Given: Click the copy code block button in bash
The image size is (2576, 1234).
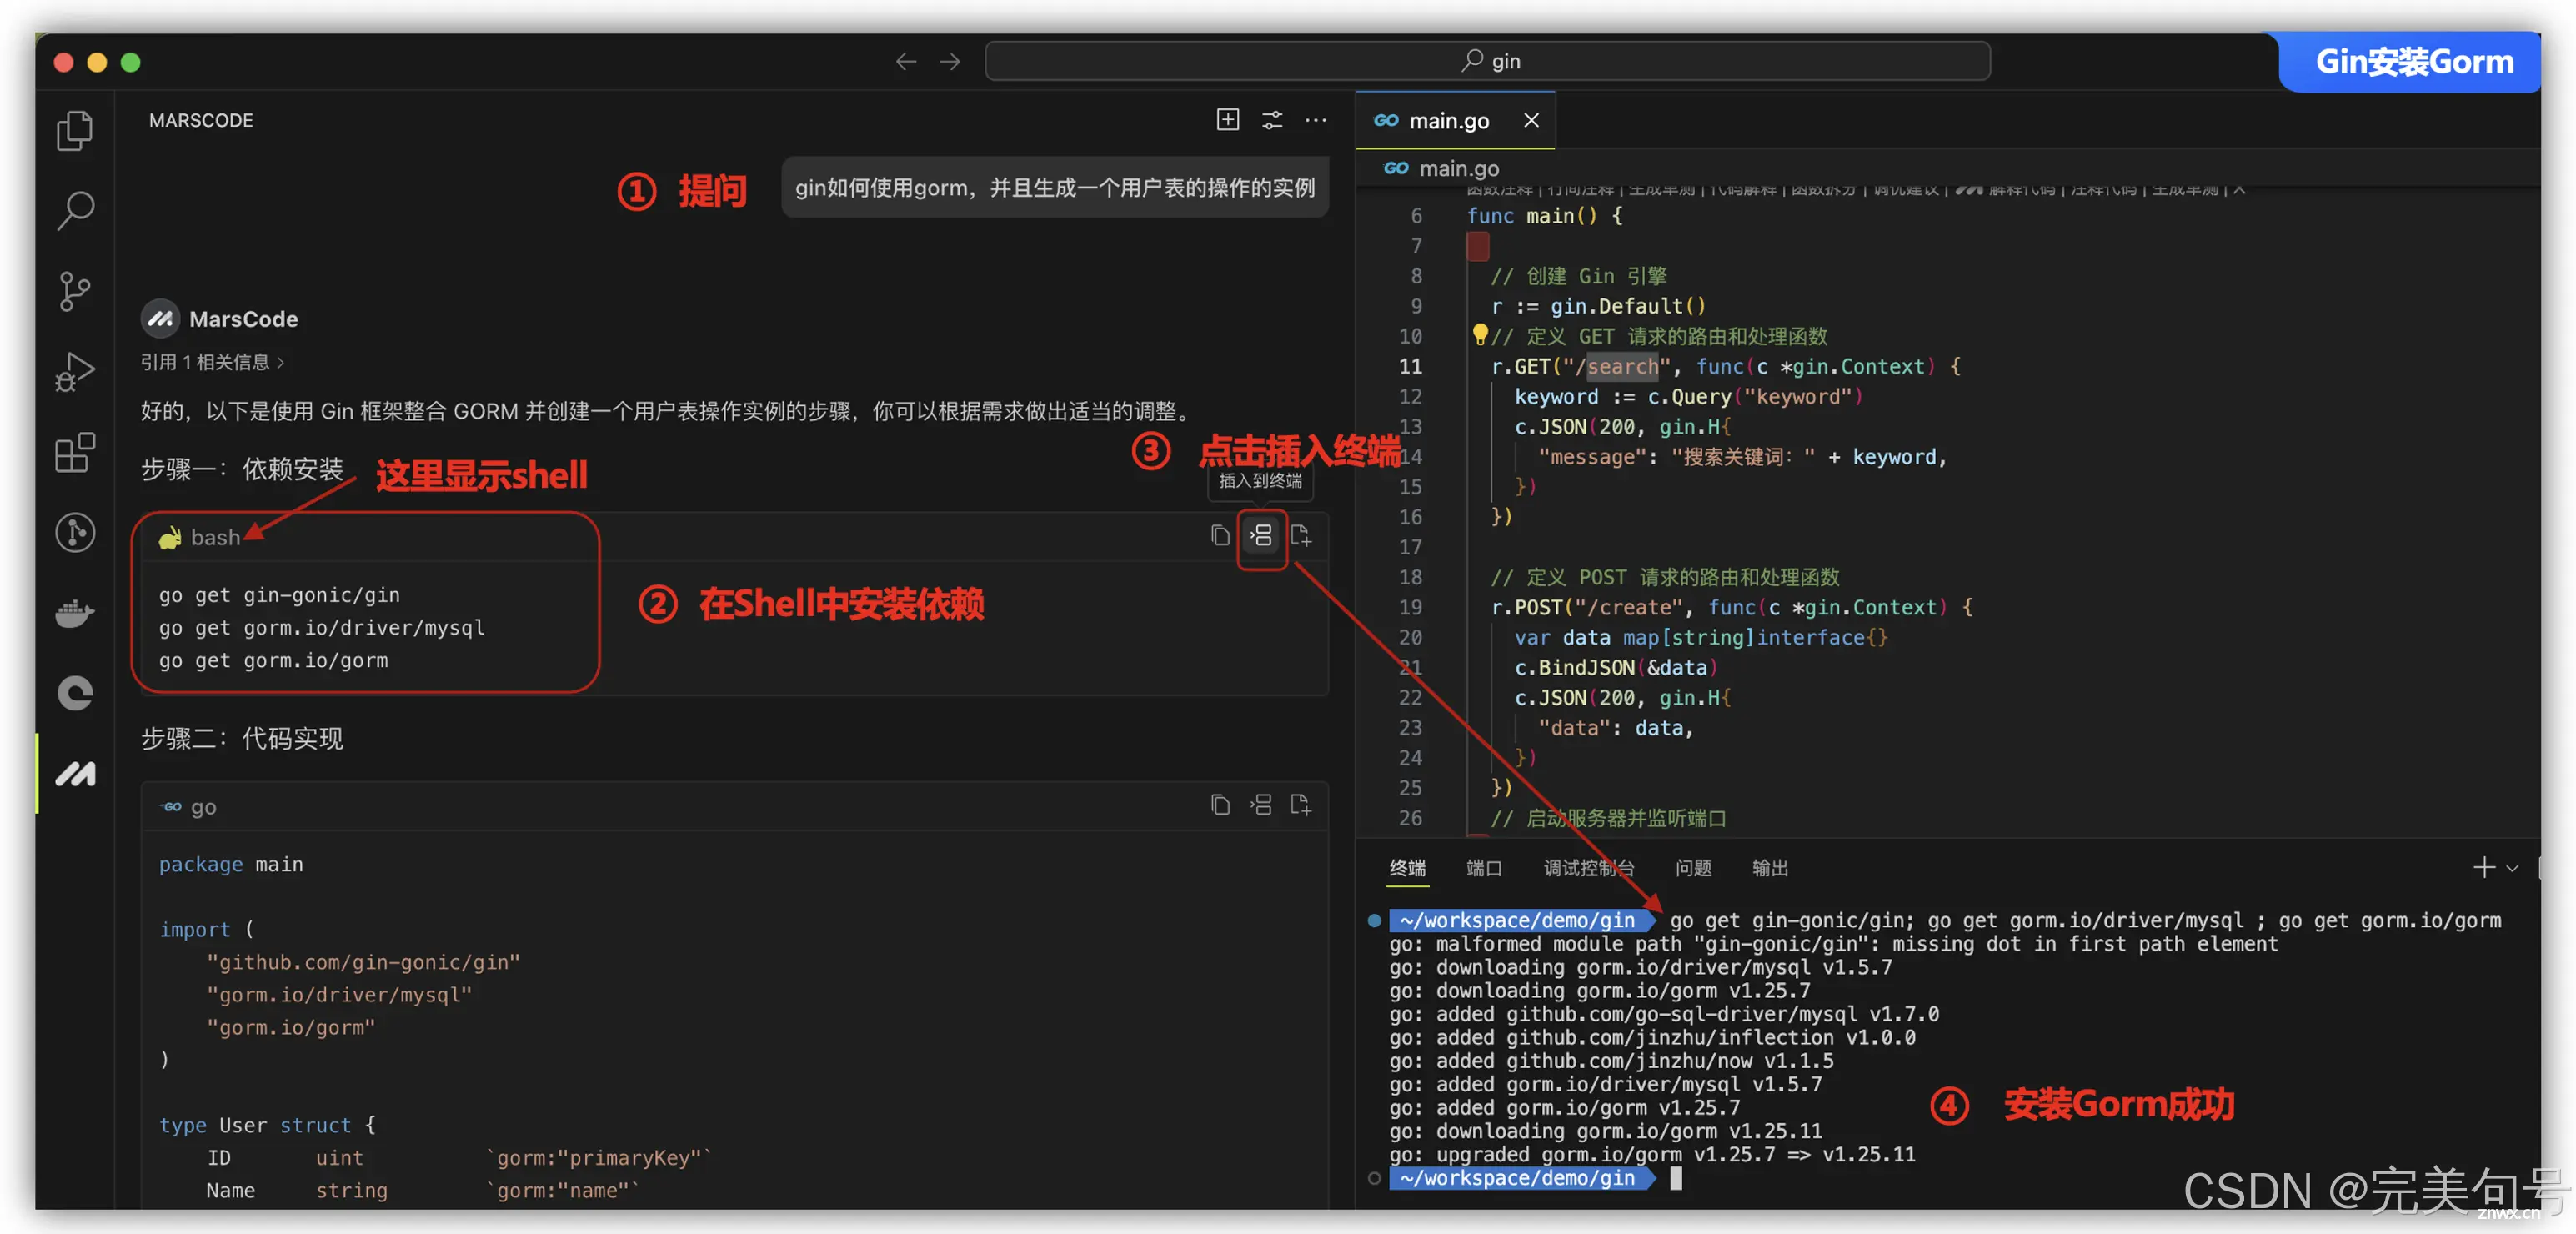Looking at the screenshot, I should tap(1215, 535).
